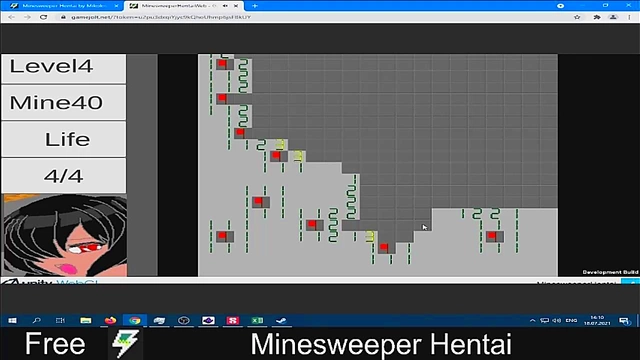Screen dimensions: 640x360
Task: Click the Mine40 counter panel
Action: [64, 102]
